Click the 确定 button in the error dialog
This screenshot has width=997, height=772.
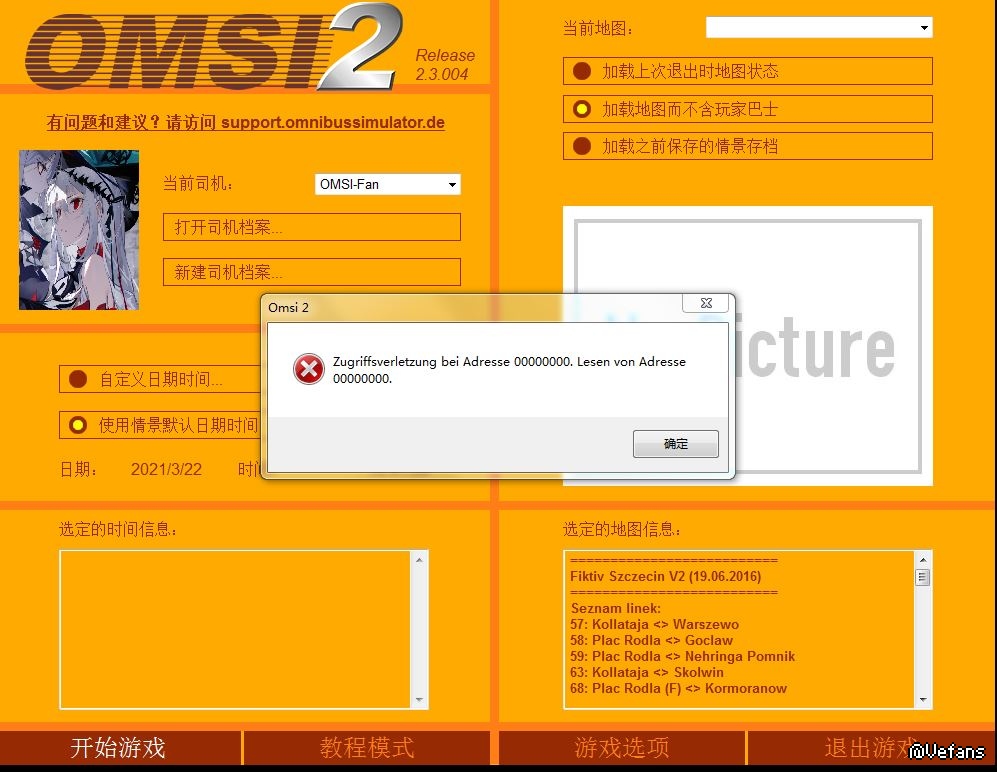point(675,443)
